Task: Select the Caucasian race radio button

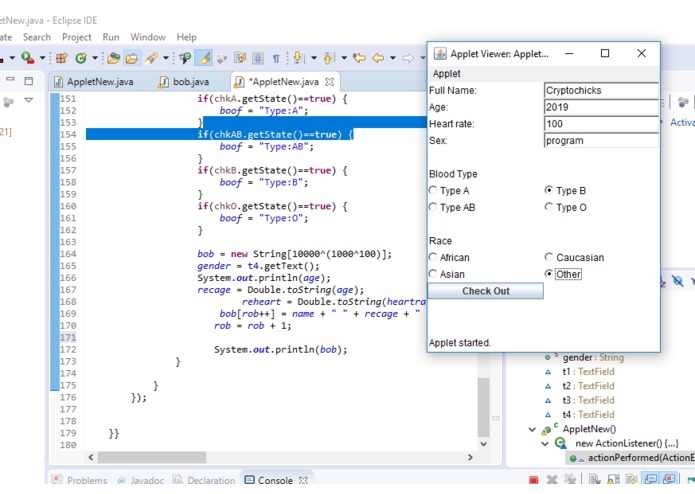Action: pyautogui.click(x=549, y=257)
